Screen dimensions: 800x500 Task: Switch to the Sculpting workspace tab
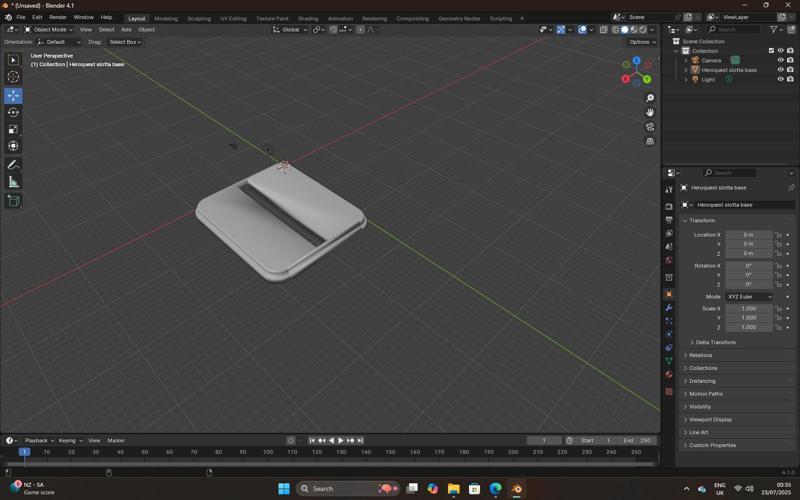tap(199, 18)
